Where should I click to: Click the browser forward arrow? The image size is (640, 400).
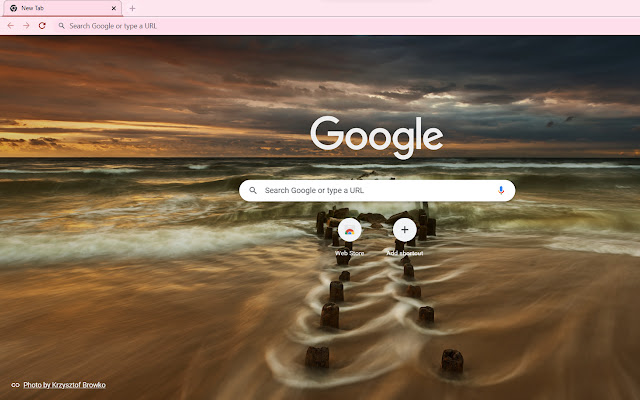pyautogui.click(x=26, y=26)
